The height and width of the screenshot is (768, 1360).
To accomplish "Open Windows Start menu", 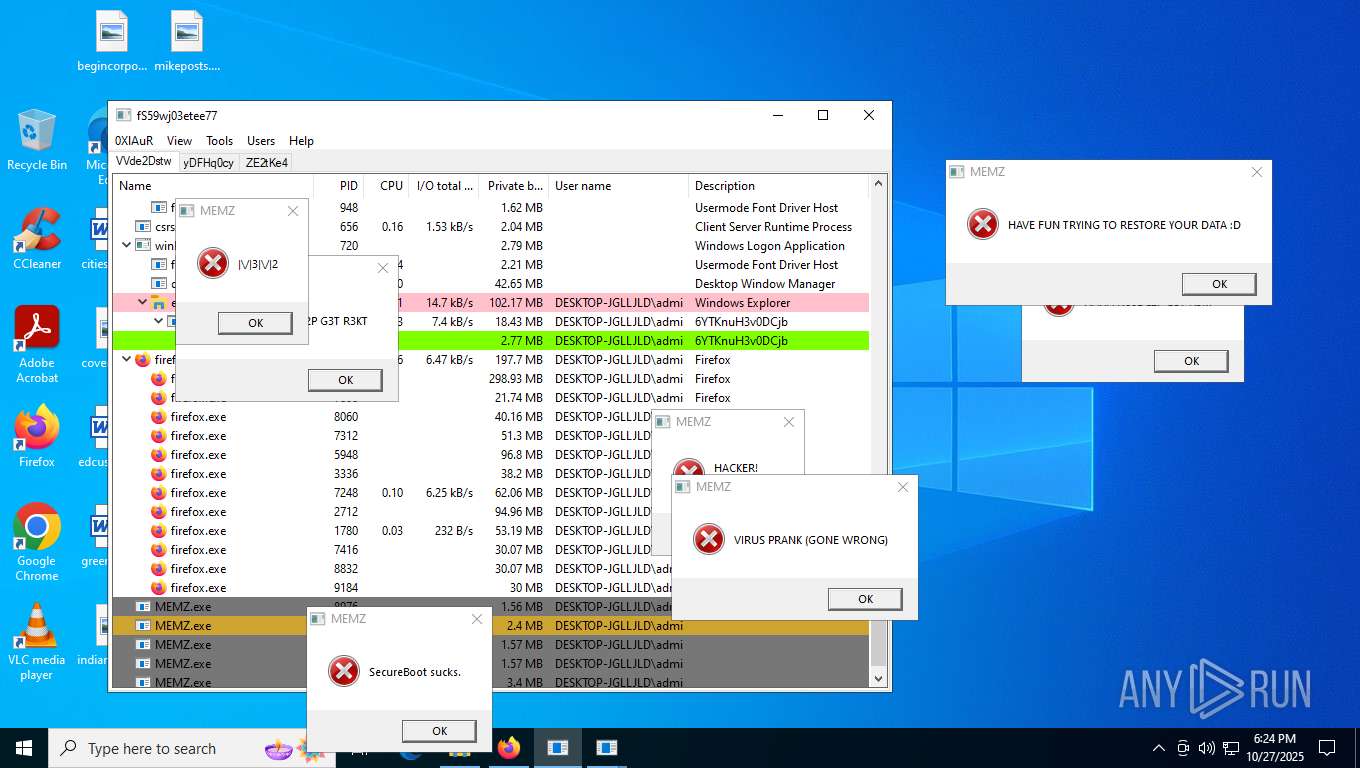I will (x=24, y=748).
